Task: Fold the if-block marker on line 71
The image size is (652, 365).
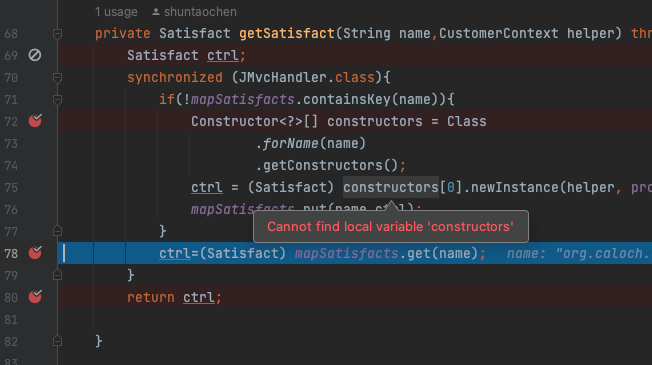Action: click(57, 100)
